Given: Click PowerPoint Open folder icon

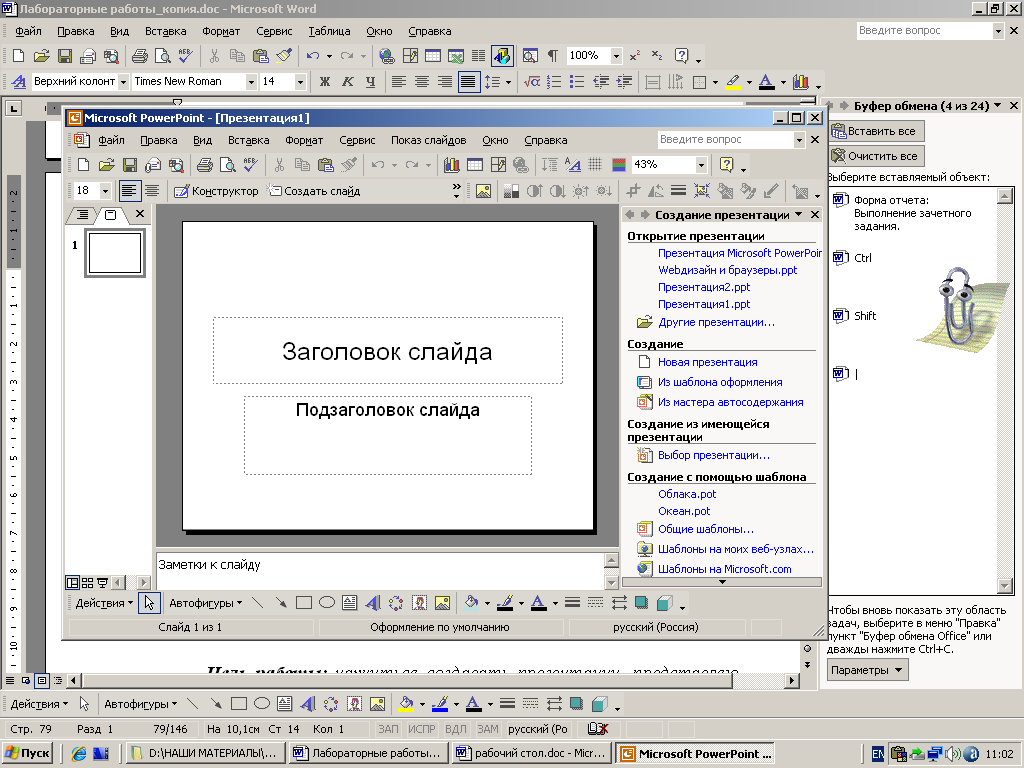Looking at the screenshot, I should pos(106,165).
